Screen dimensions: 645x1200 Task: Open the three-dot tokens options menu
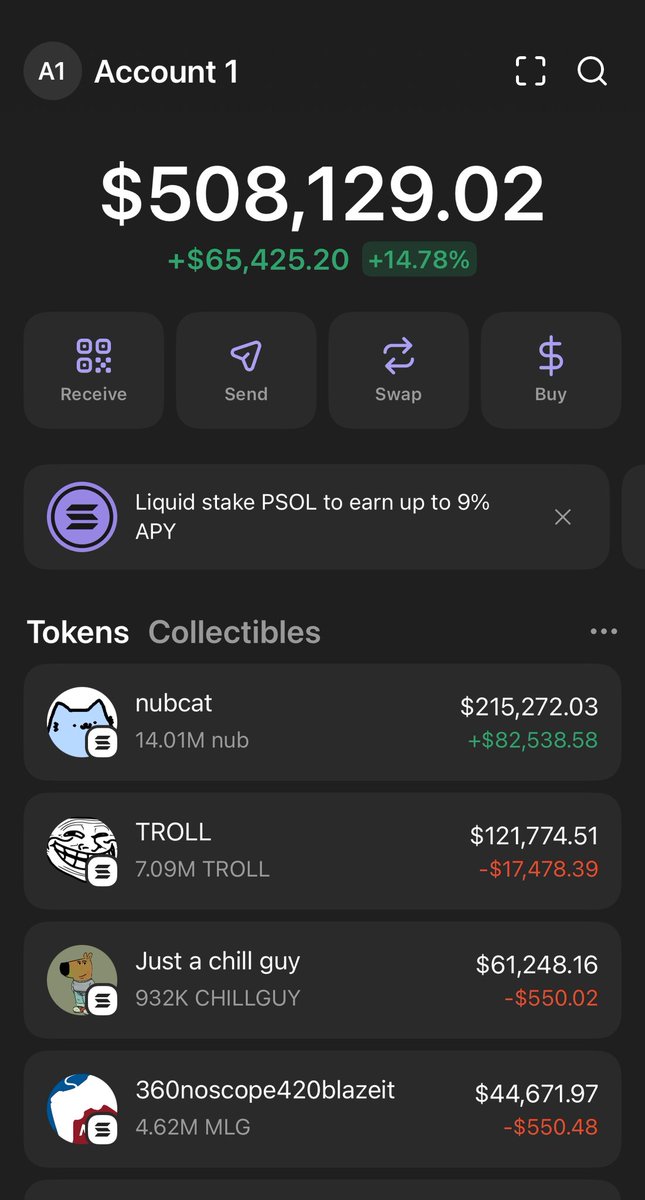[x=603, y=631]
